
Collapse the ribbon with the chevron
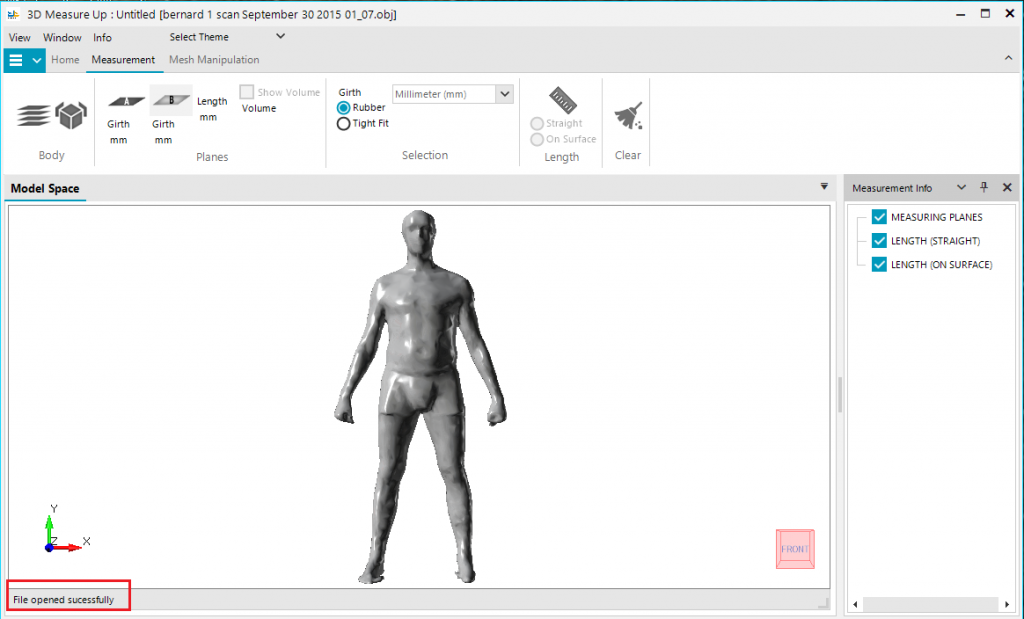tap(1008, 60)
